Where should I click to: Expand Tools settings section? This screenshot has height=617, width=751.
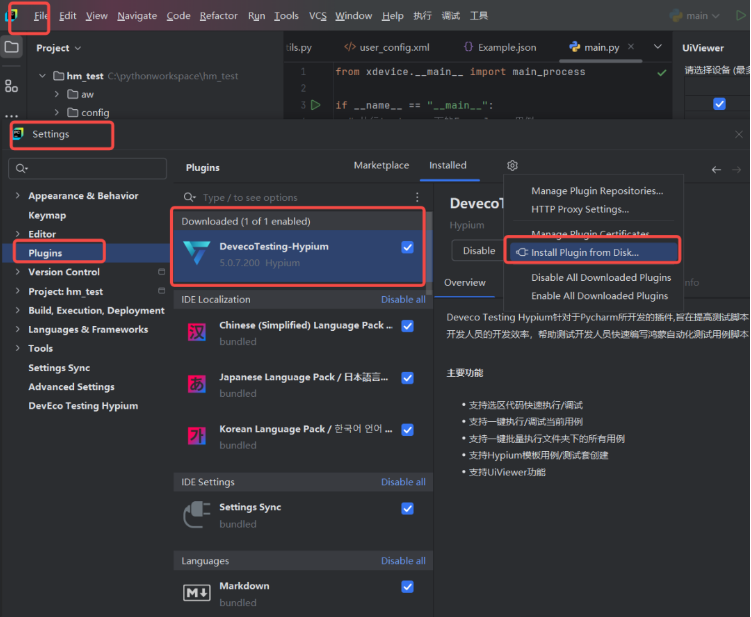coord(18,348)
